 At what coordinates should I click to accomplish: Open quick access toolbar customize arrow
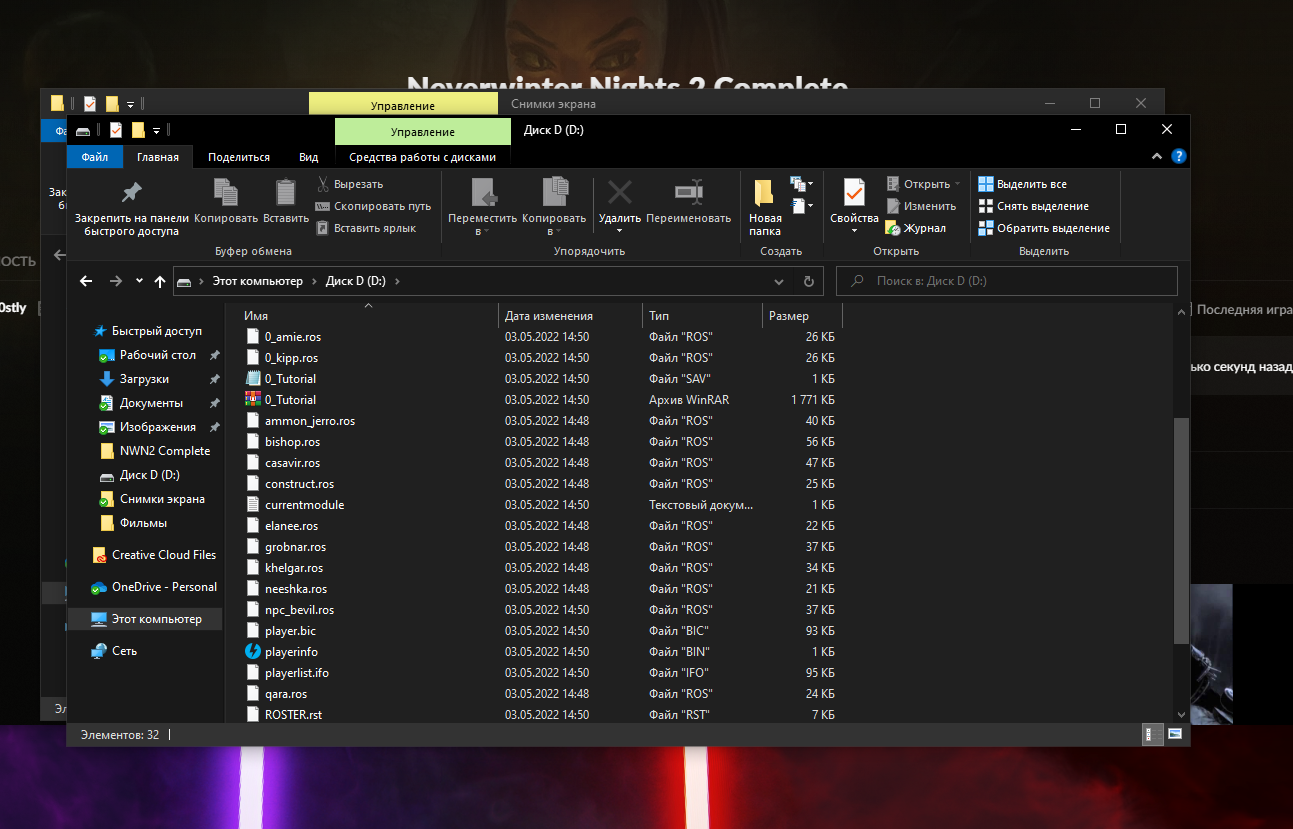click(x=157, y=130)
